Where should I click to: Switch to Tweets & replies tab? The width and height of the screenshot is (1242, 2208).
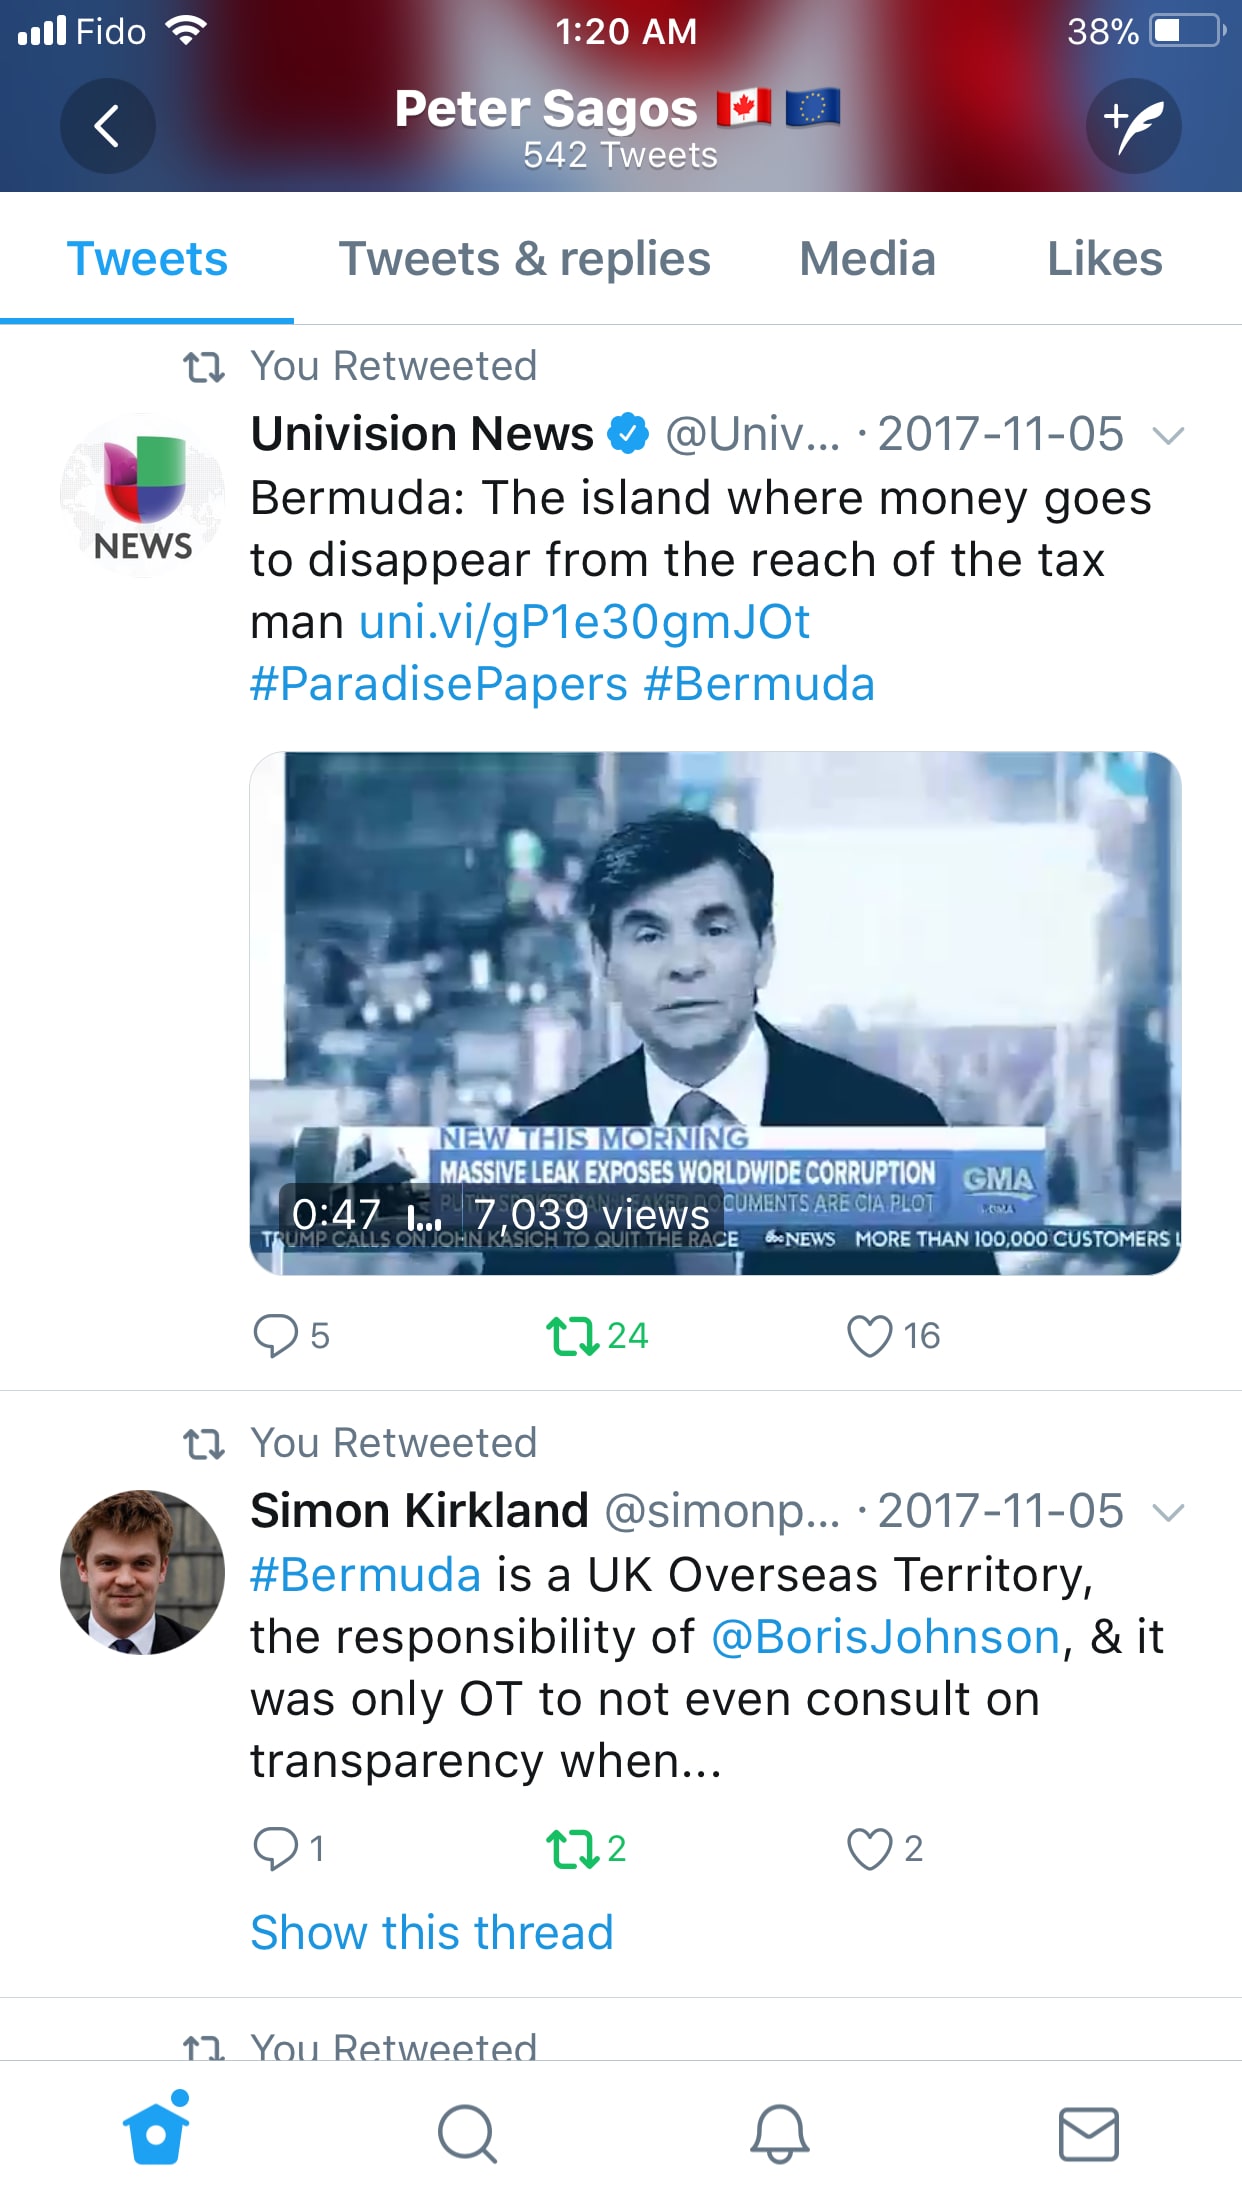coord(525,259)
